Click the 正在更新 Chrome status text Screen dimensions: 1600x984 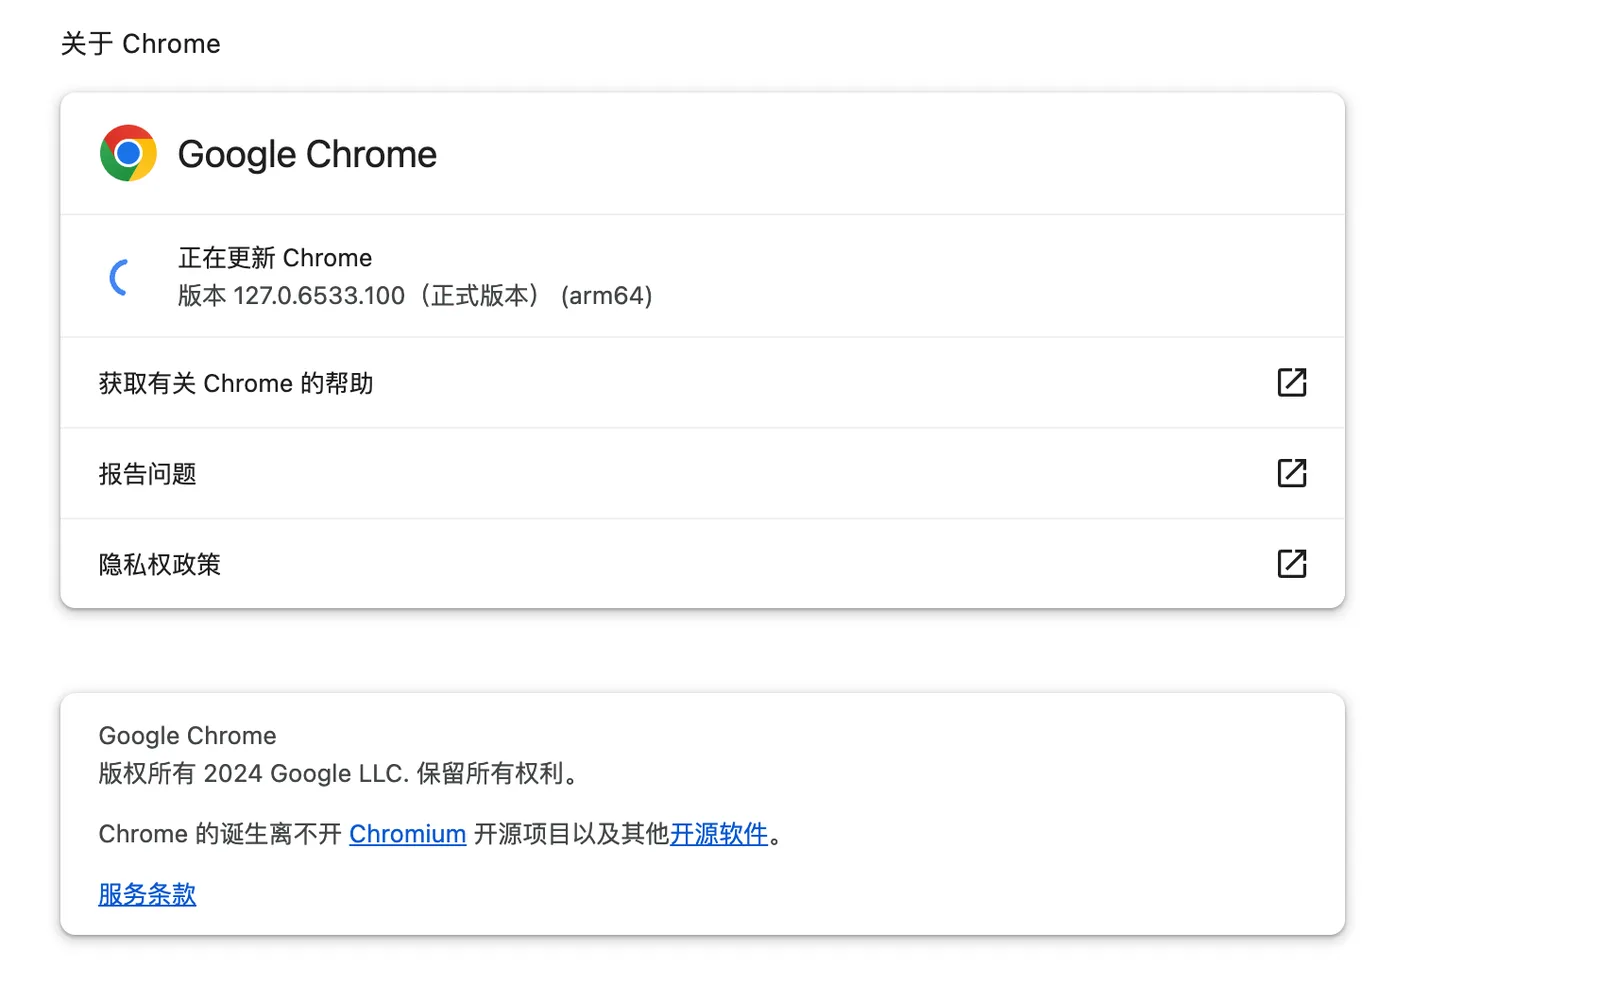coord(275,258)
